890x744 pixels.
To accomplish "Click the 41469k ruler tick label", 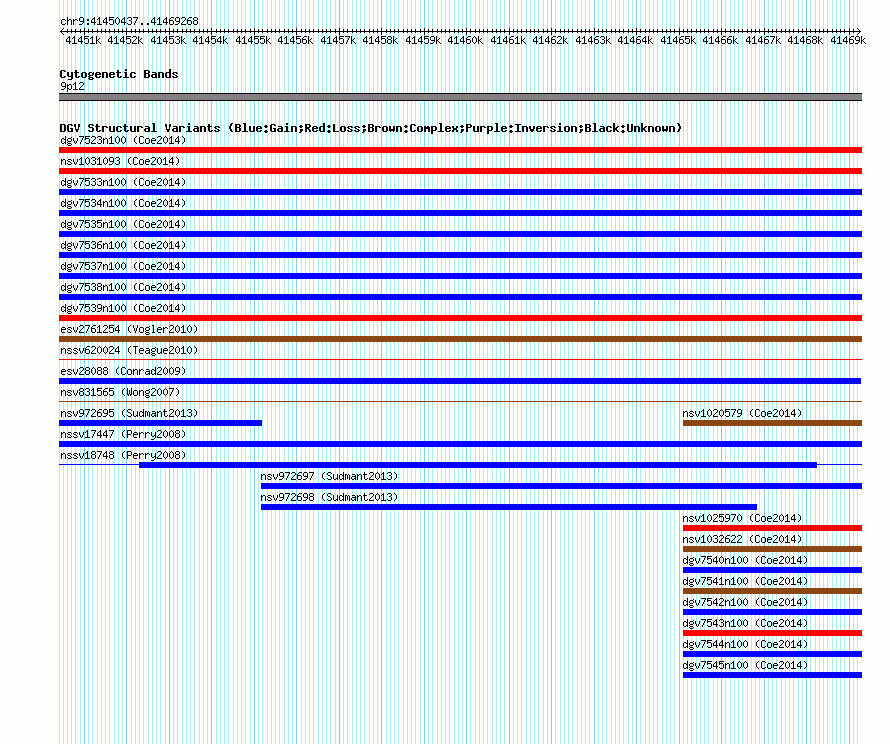I will click(848, 40).
